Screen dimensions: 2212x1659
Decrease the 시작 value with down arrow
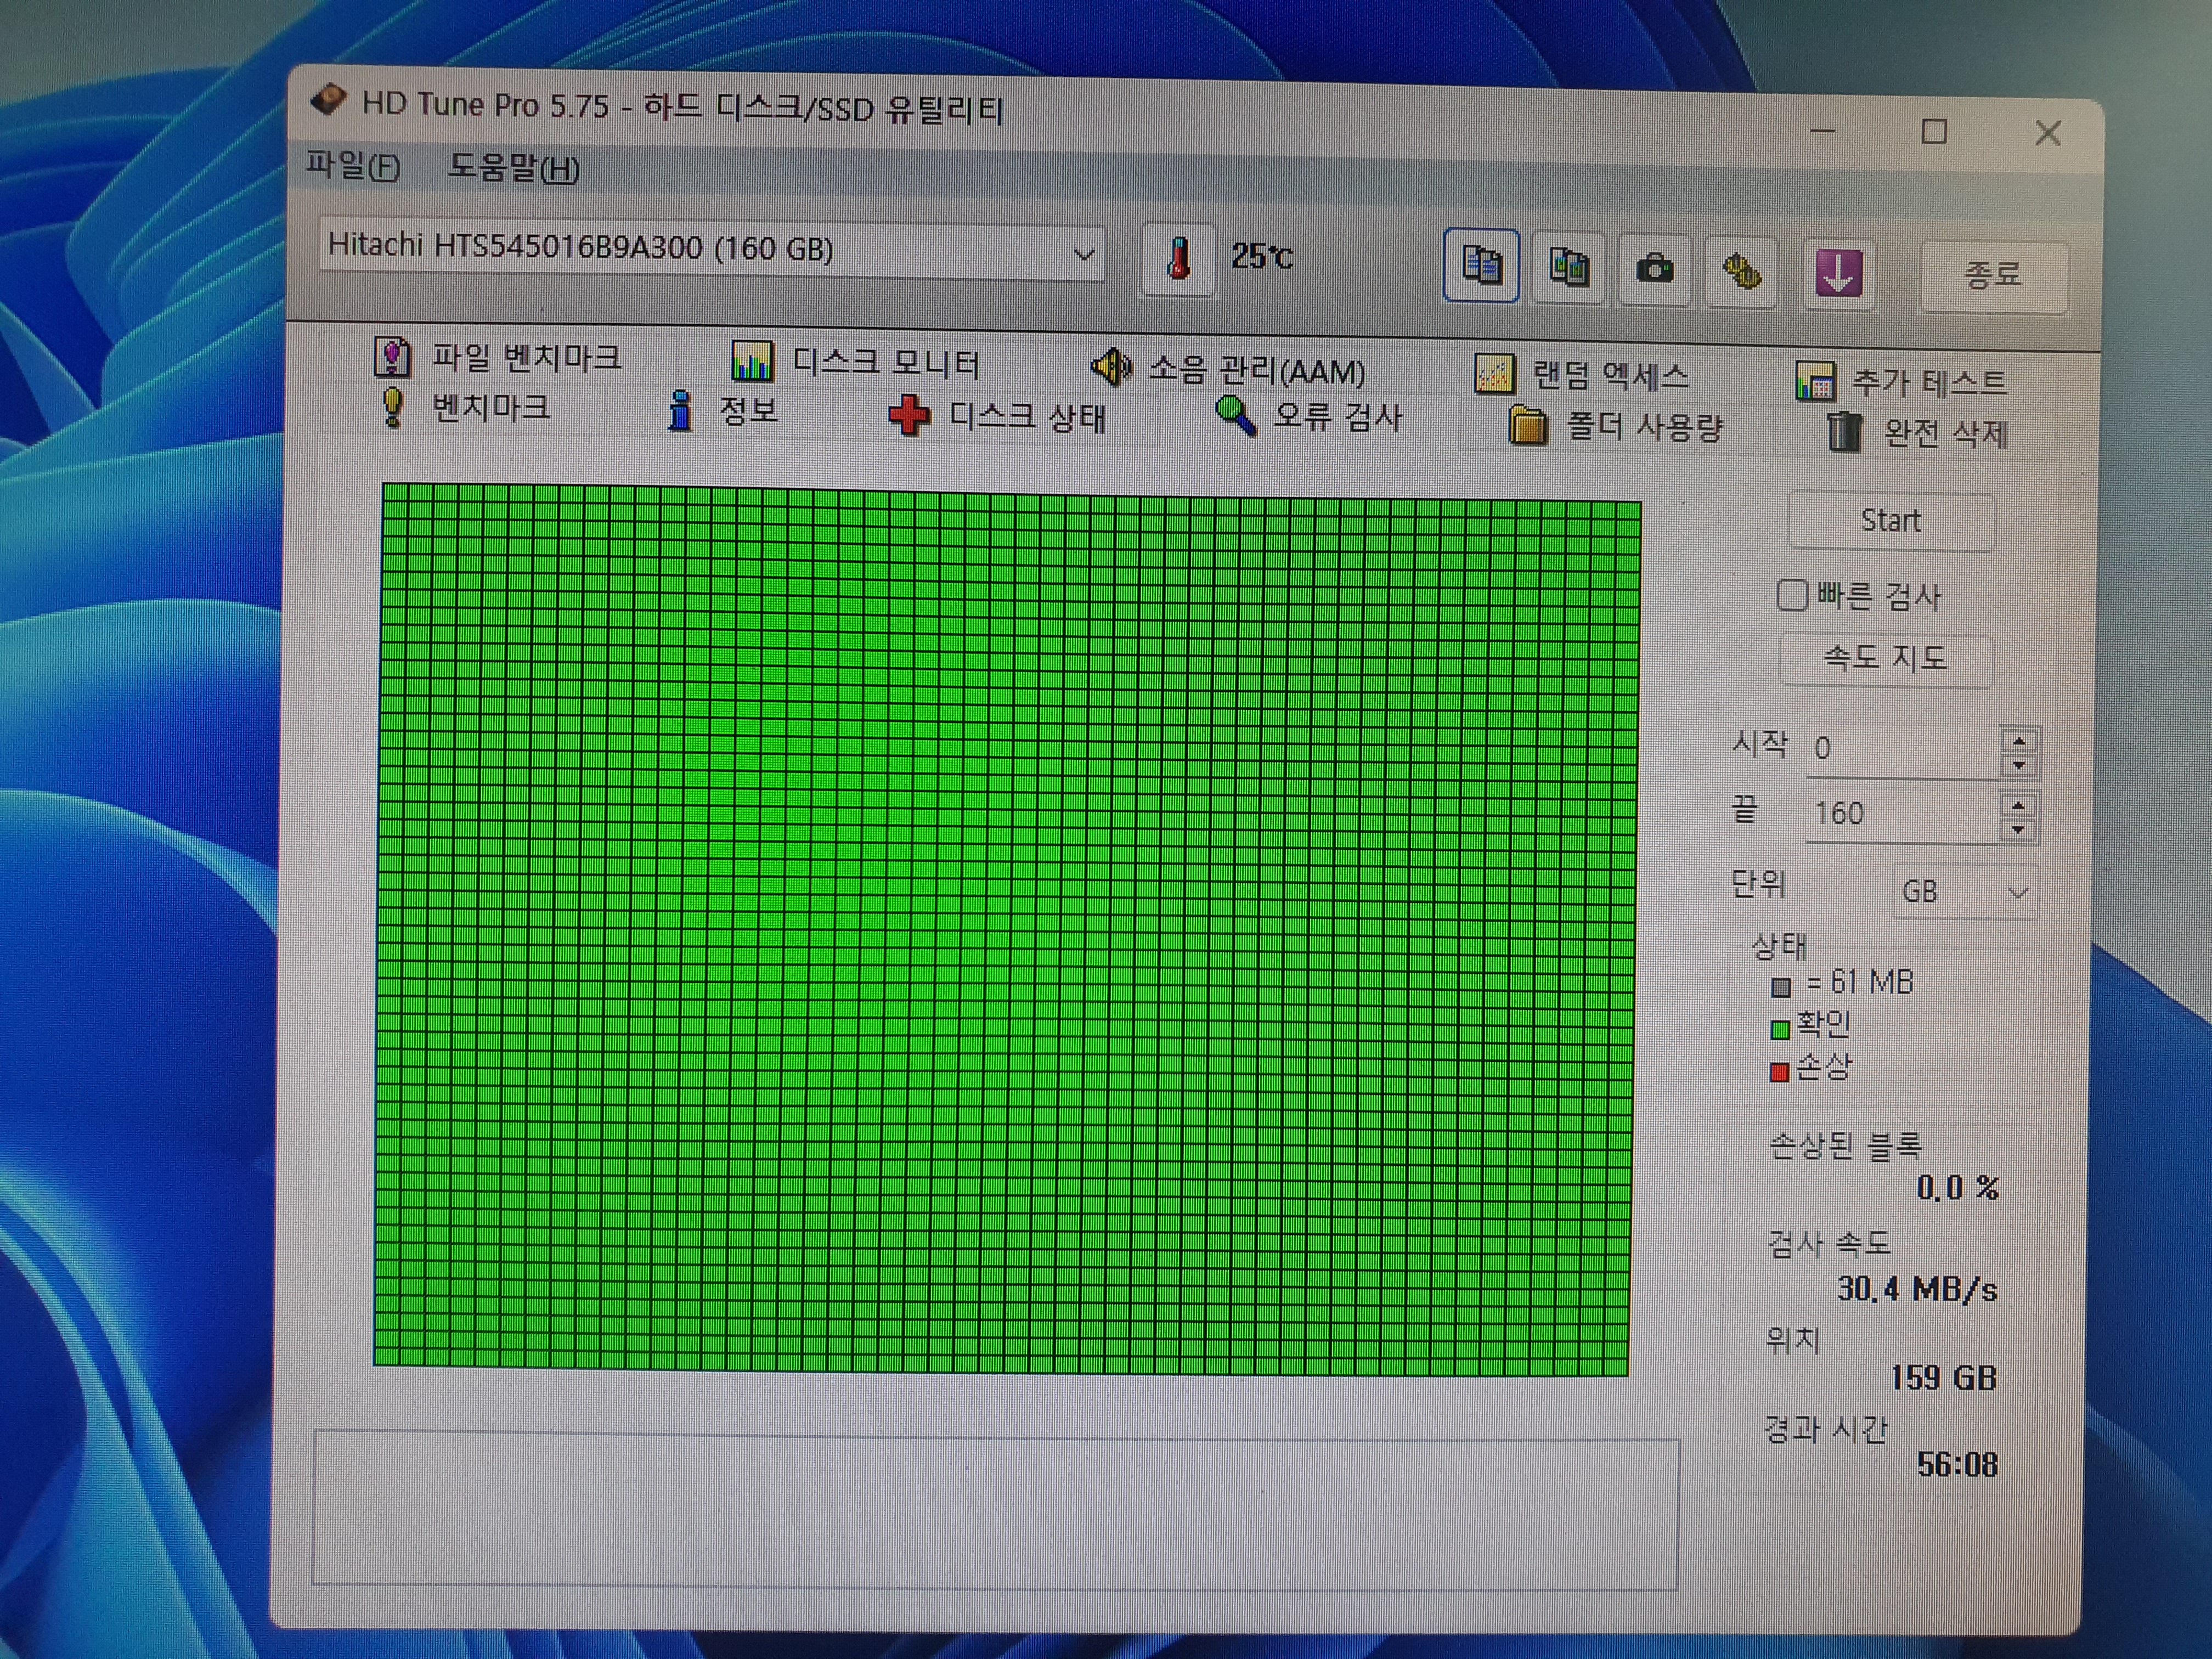[x=2019, y=766]
